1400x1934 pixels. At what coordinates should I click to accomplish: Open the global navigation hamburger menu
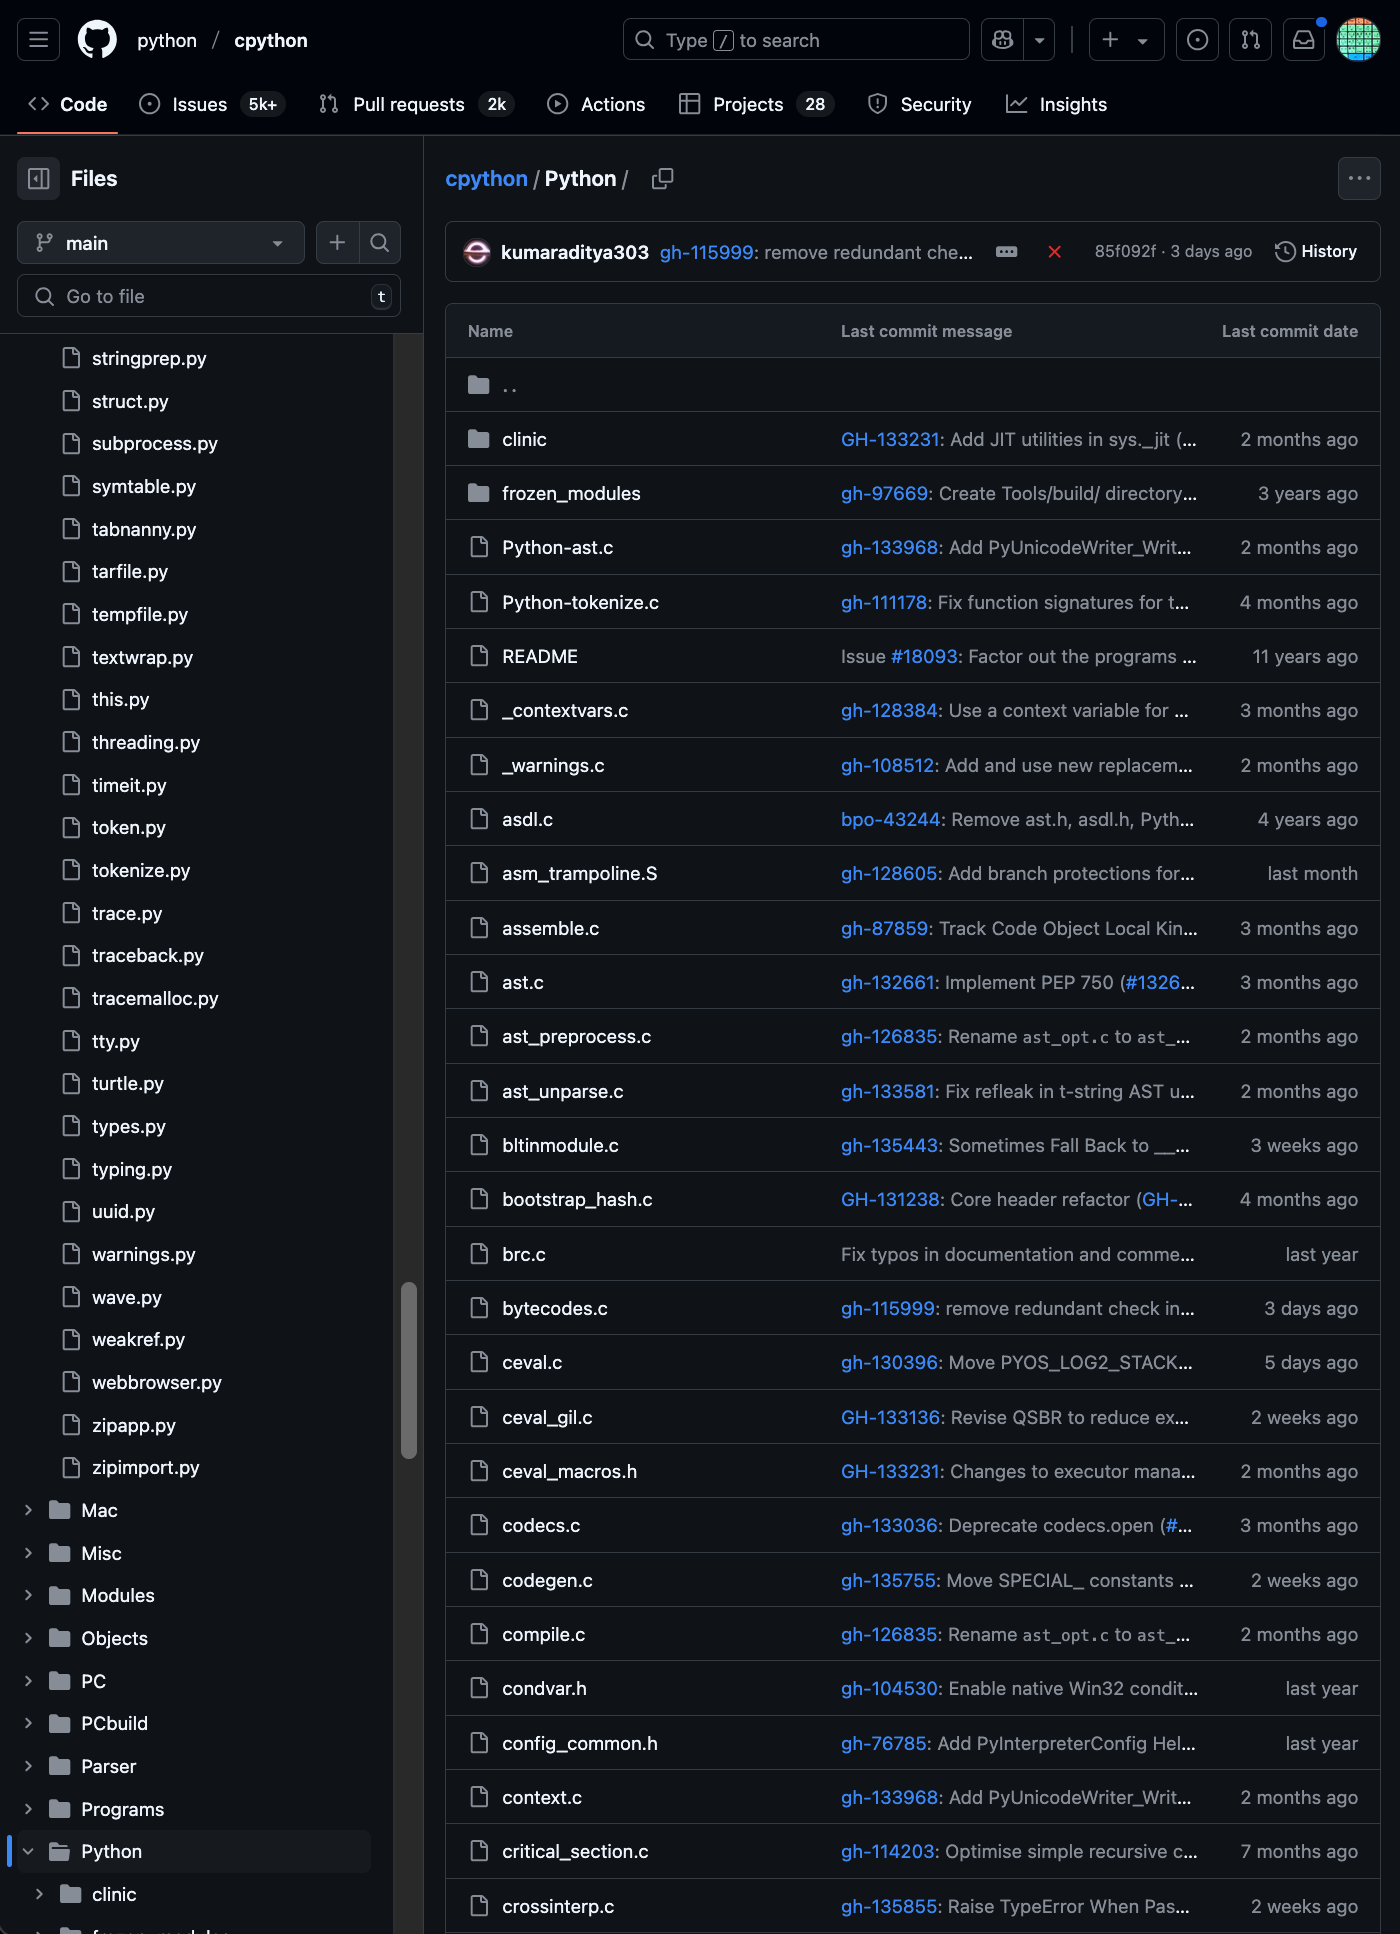point(39,40)
